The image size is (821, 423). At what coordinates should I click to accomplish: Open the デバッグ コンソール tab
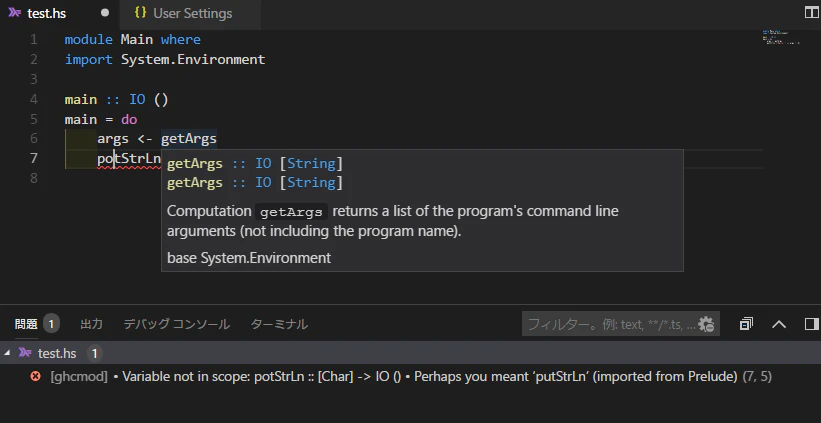(x=176, y=324)
